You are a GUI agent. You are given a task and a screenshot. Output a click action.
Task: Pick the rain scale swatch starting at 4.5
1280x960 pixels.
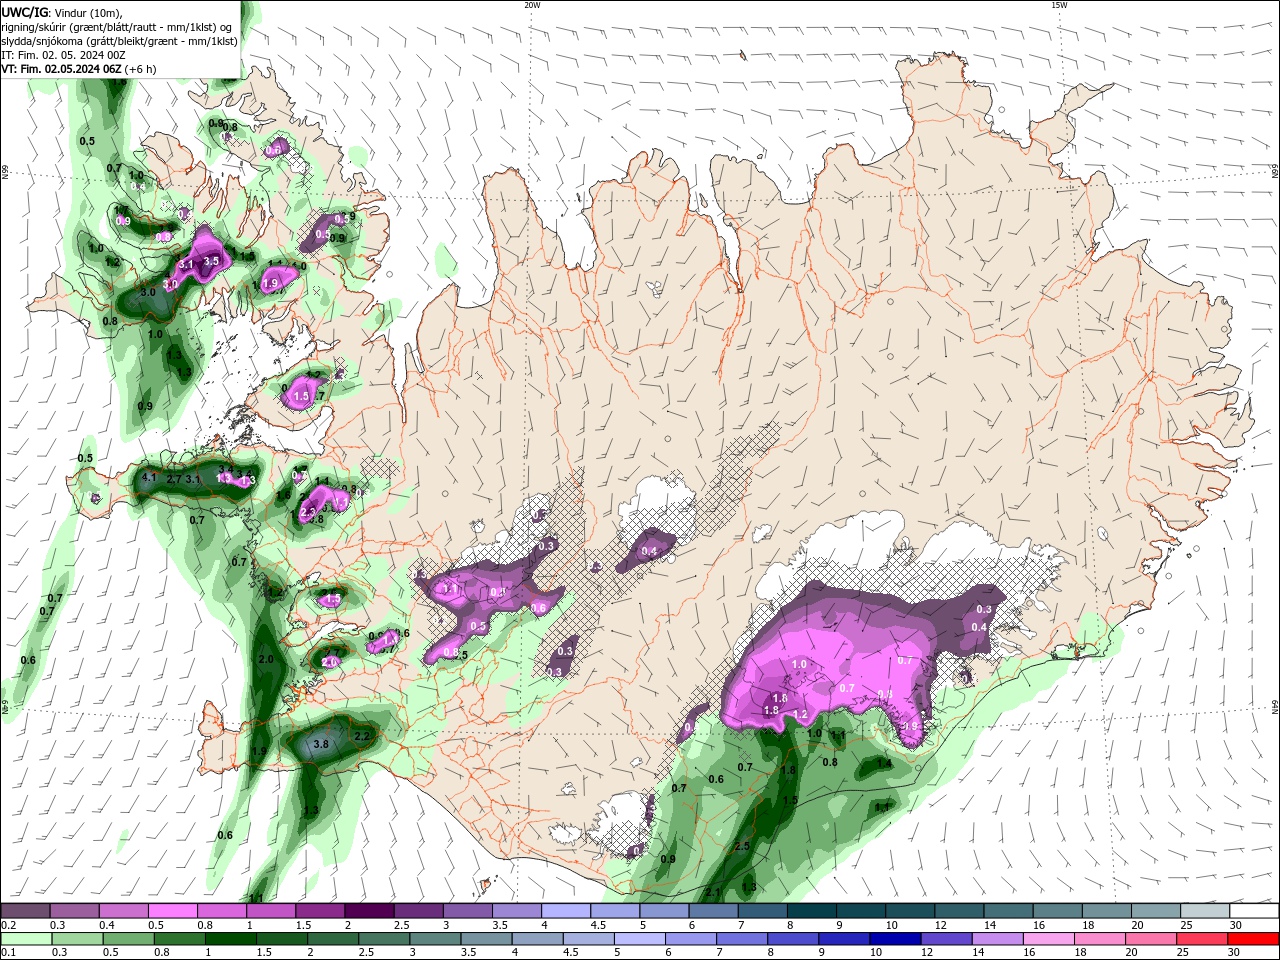point(588,939)
